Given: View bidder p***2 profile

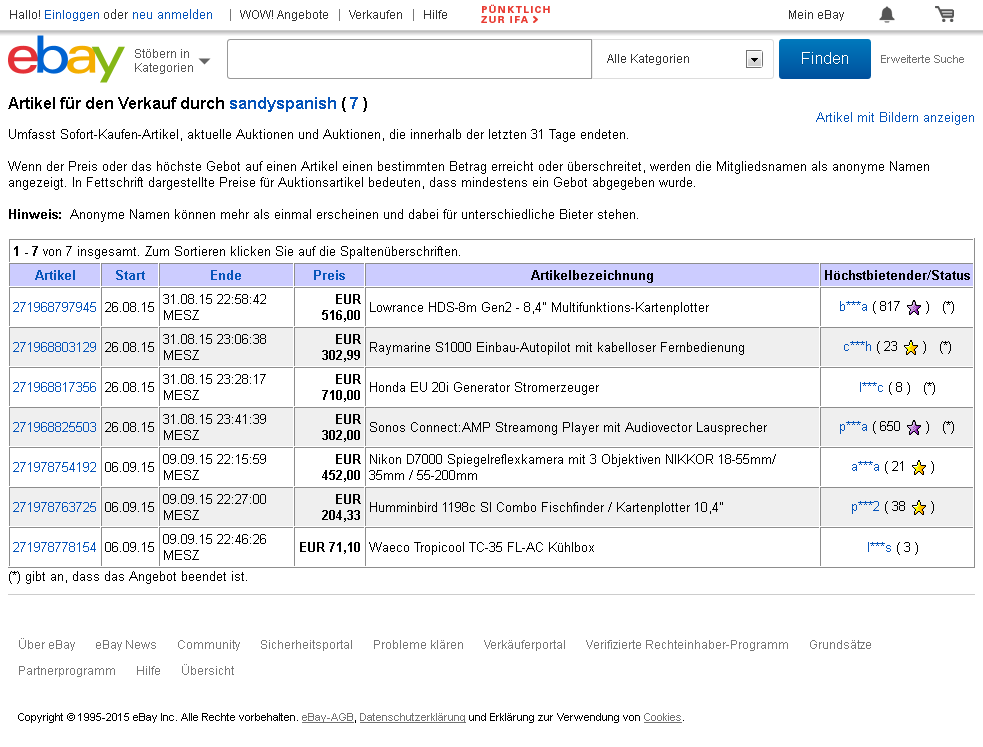Looking at the screenshot, I should pyautogui.click(x=865, y=507).
